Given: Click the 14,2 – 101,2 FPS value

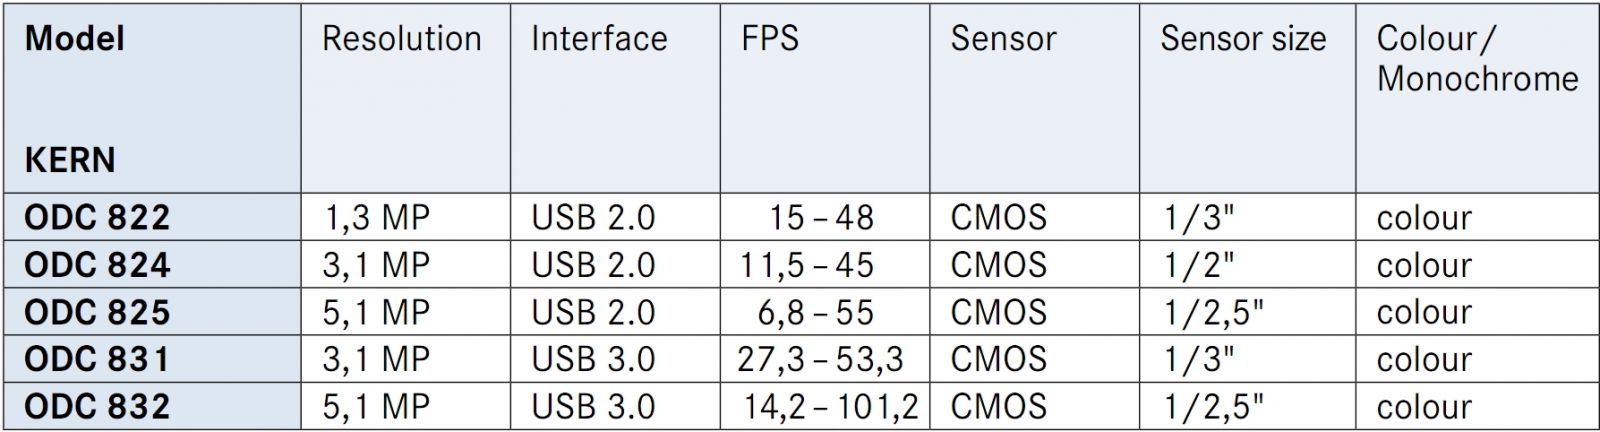Looking at the screenshot, I should pos(830,406).
